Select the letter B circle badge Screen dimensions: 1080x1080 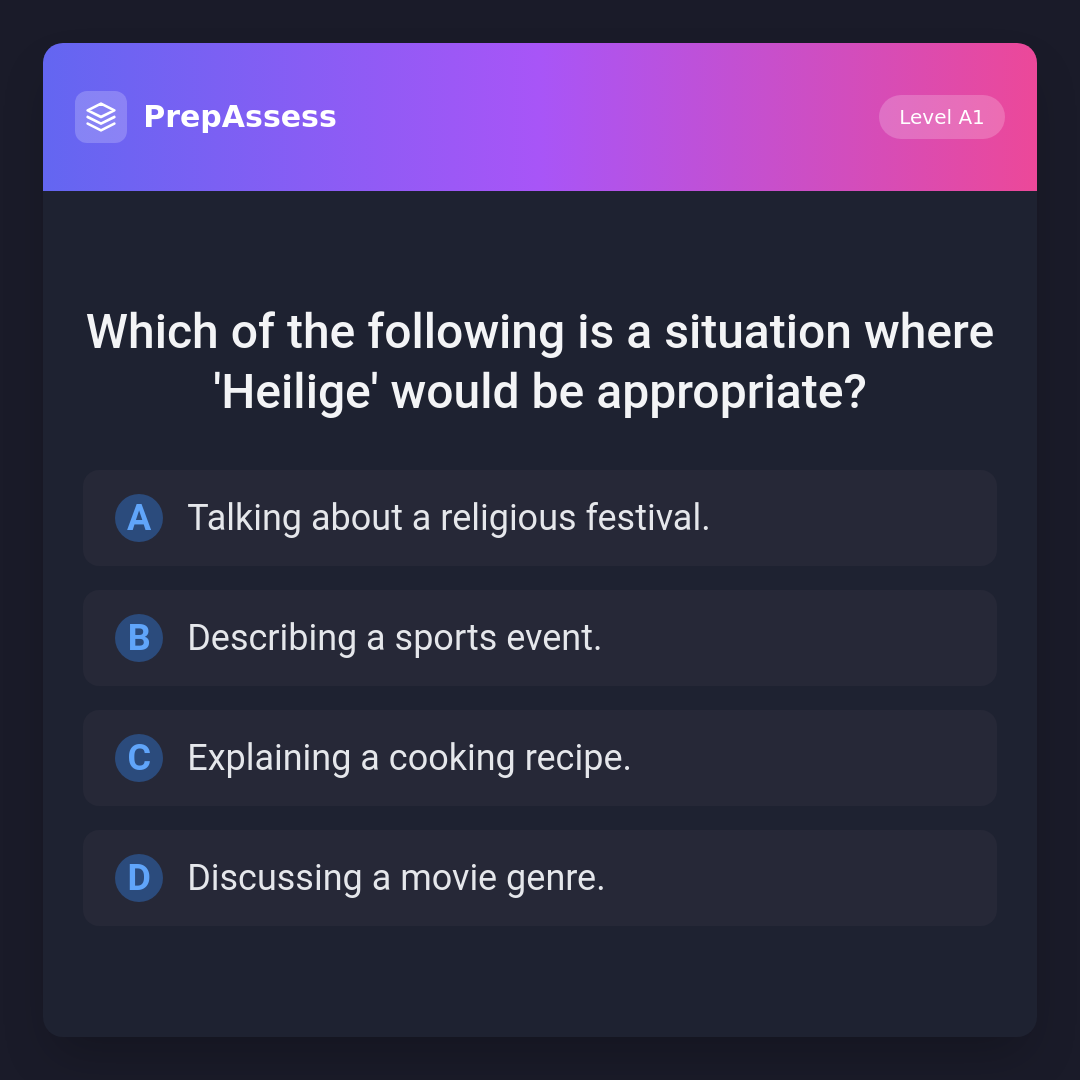[x=139, y=638]
